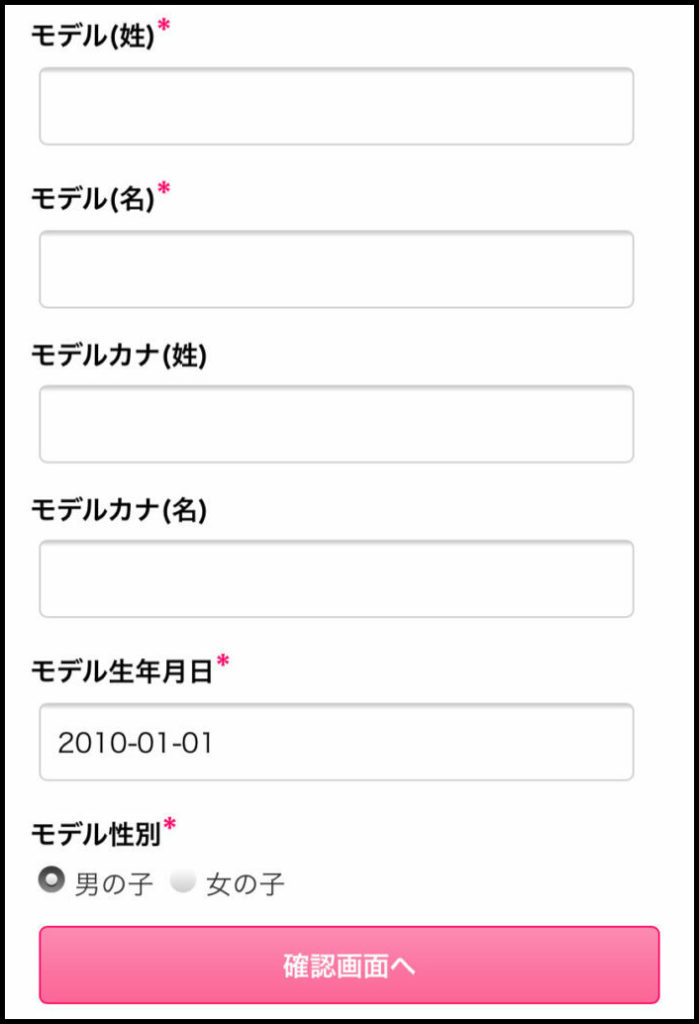The width and height of the screenshot is (699, 1024).
Task: Submit with the pink 確認画面へ button
Action: 350,965
